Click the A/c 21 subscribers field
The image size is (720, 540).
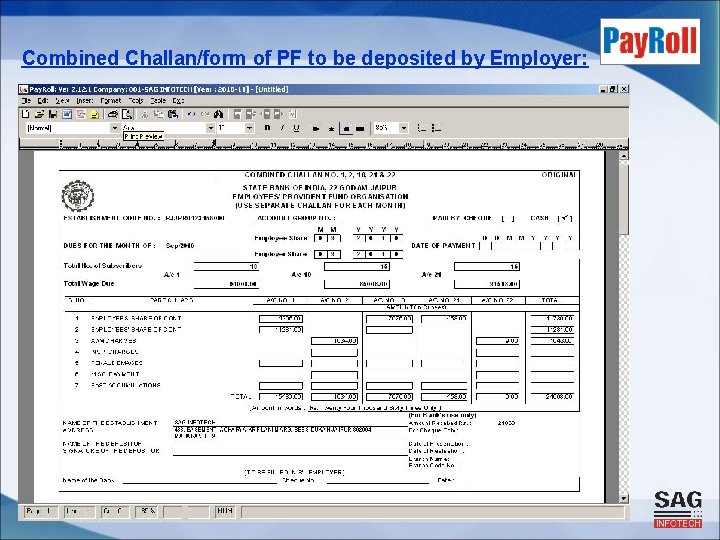pos(487,266)
